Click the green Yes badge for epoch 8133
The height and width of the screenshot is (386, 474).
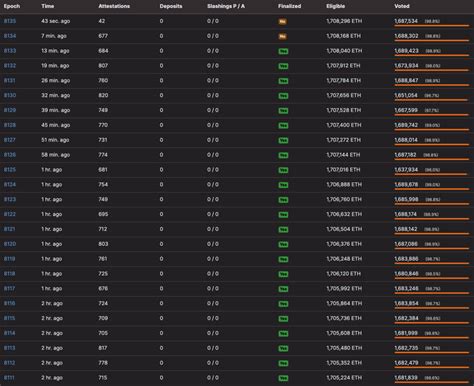pos(283,51)
